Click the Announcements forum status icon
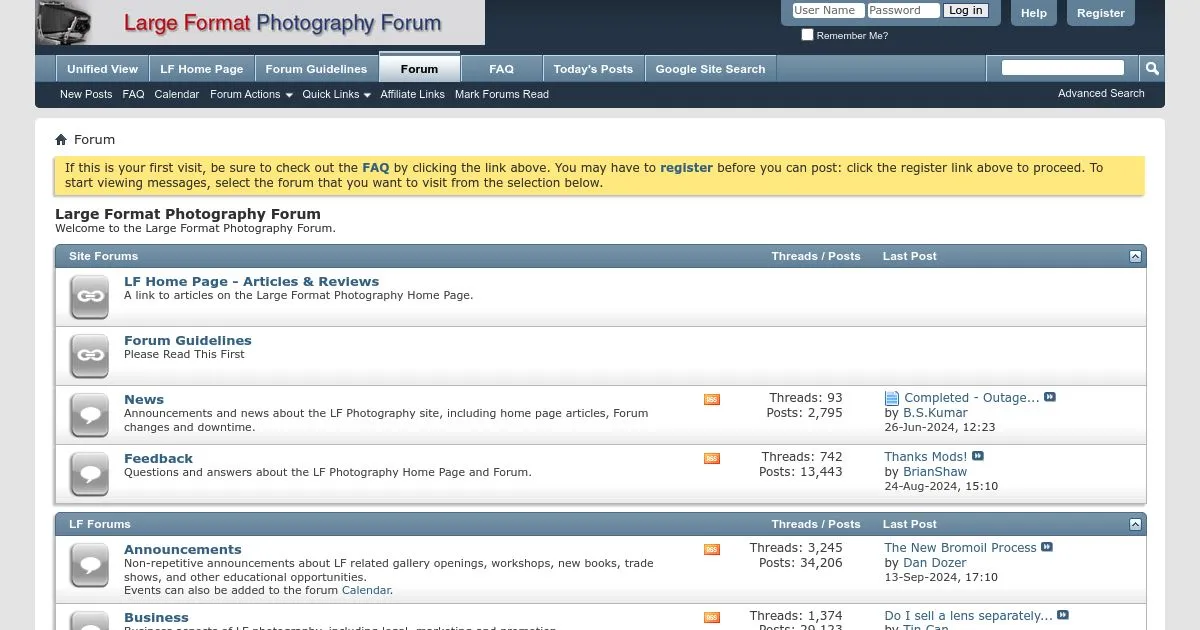This screenshot has width=1200, height=630. (x=90, y=565)
